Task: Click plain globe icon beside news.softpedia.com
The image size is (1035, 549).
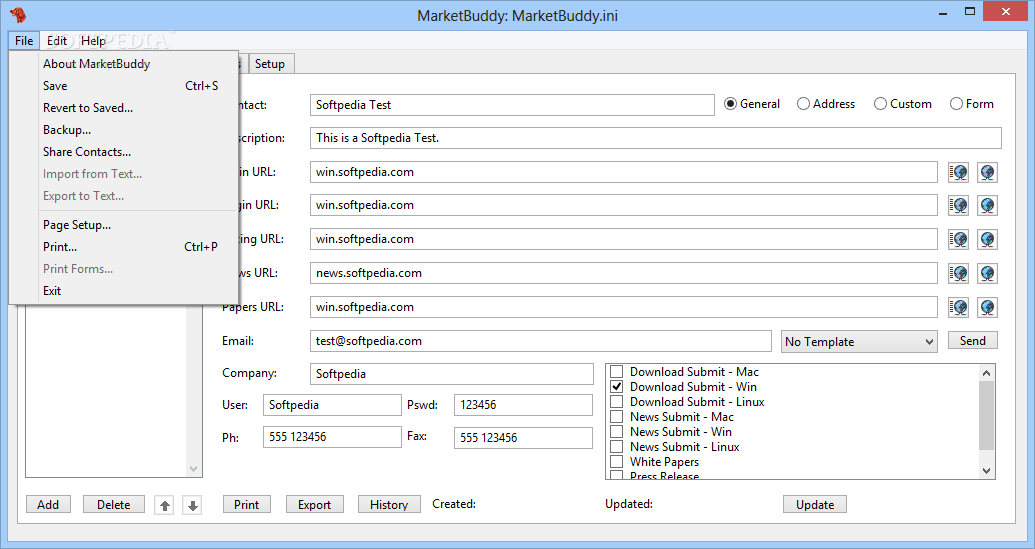Action: 987,273
